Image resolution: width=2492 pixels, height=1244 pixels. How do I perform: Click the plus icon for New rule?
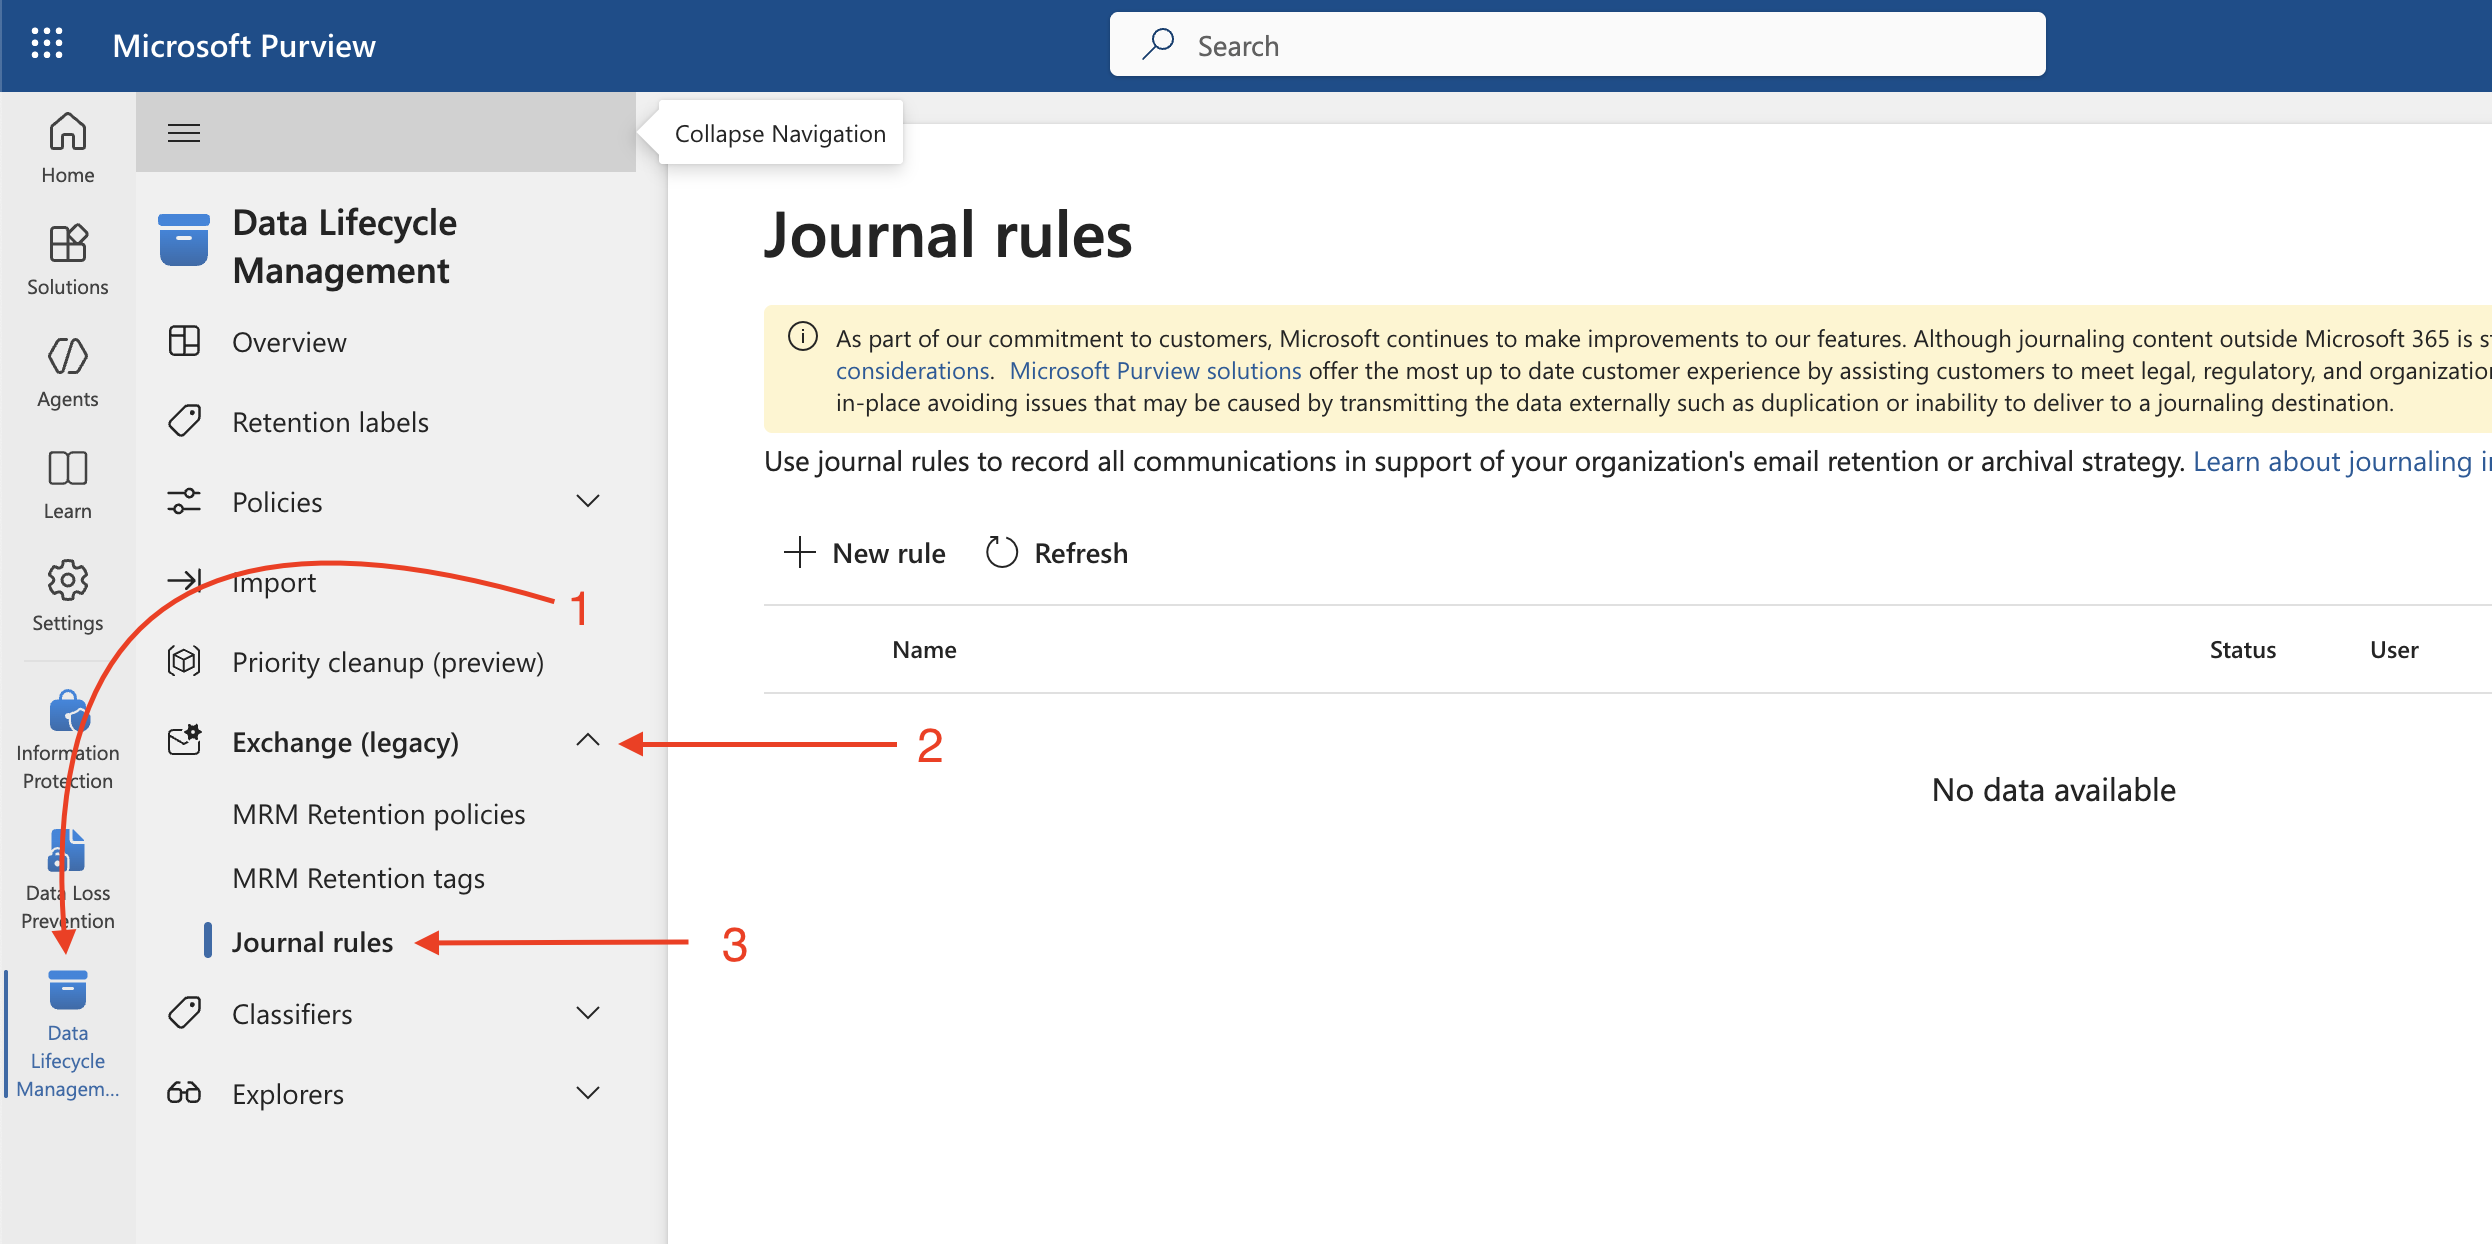[x=800, y=552]
